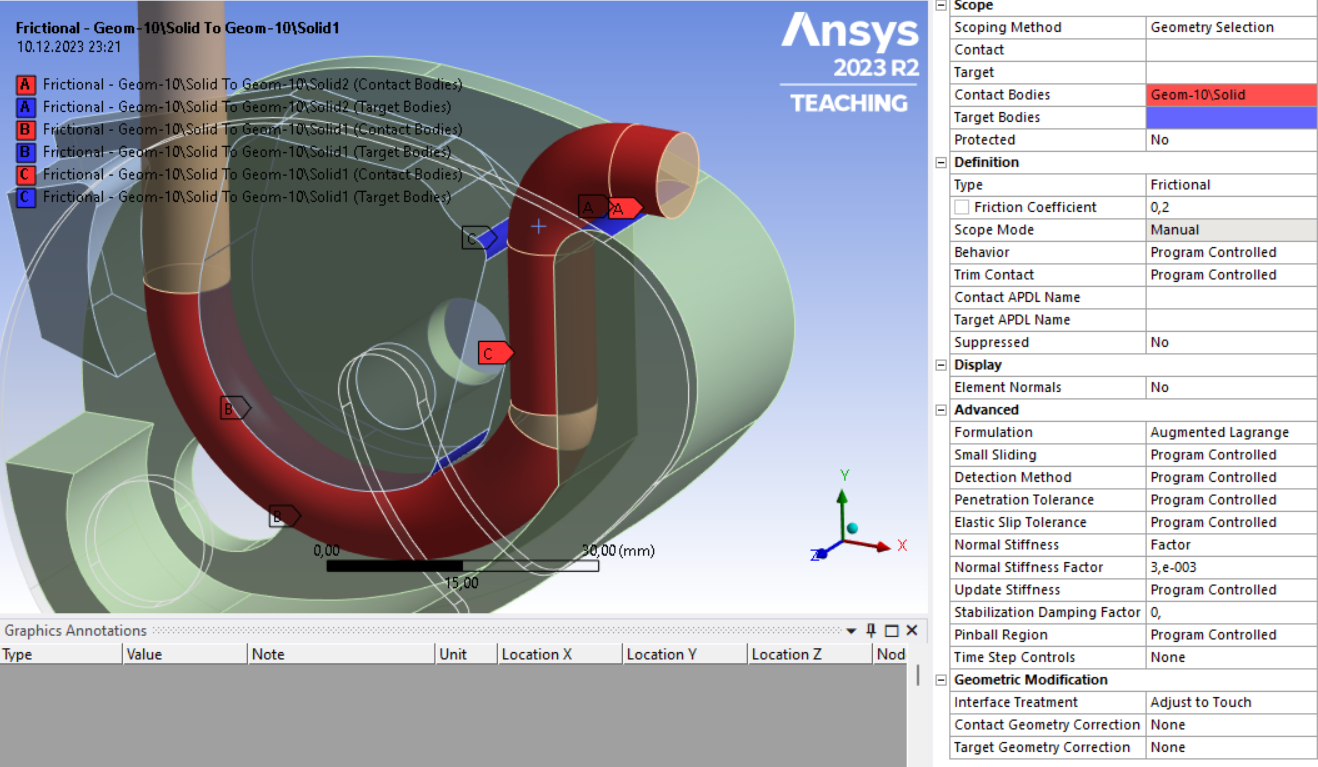Collapse the Definition section

(x=940, y=162)
